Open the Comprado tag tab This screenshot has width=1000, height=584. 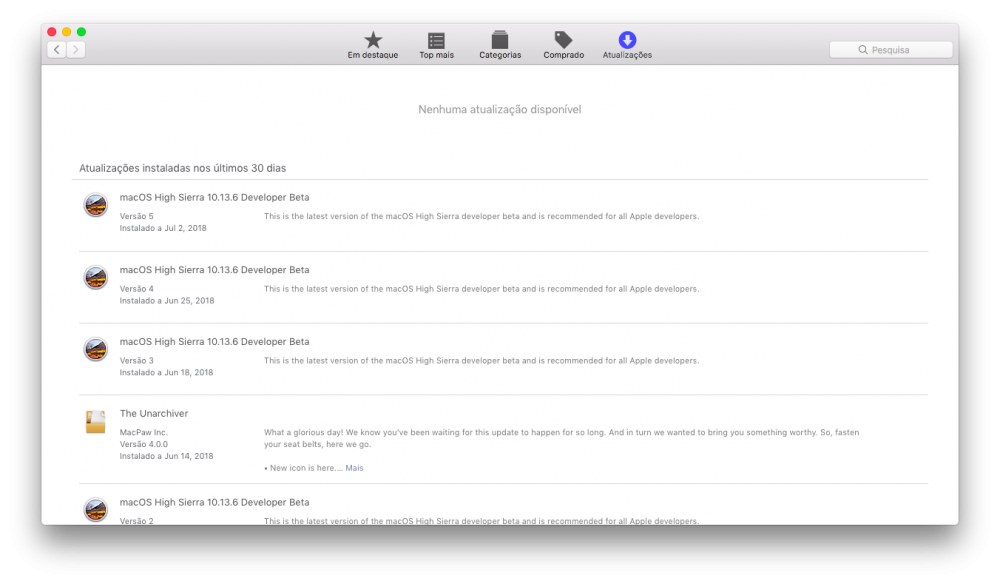(x=563, y=45)
